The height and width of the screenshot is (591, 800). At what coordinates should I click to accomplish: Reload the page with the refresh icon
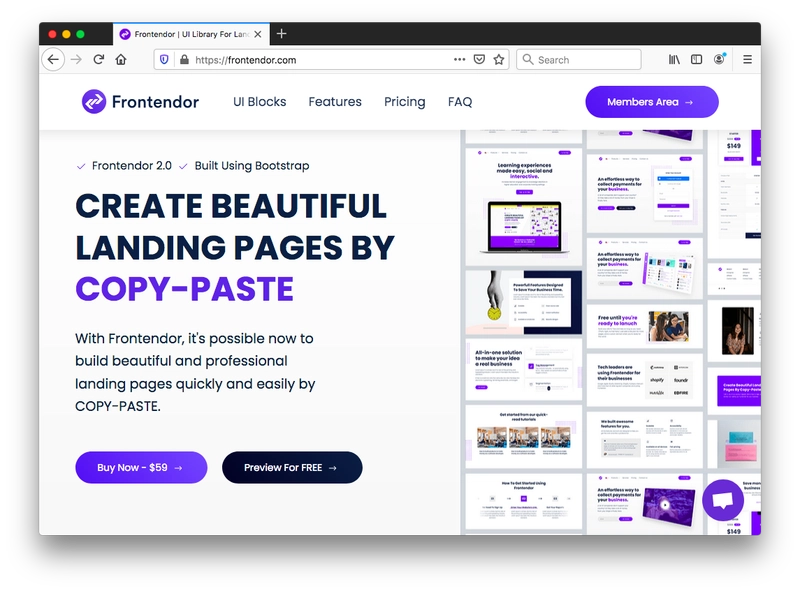(99, 60)
